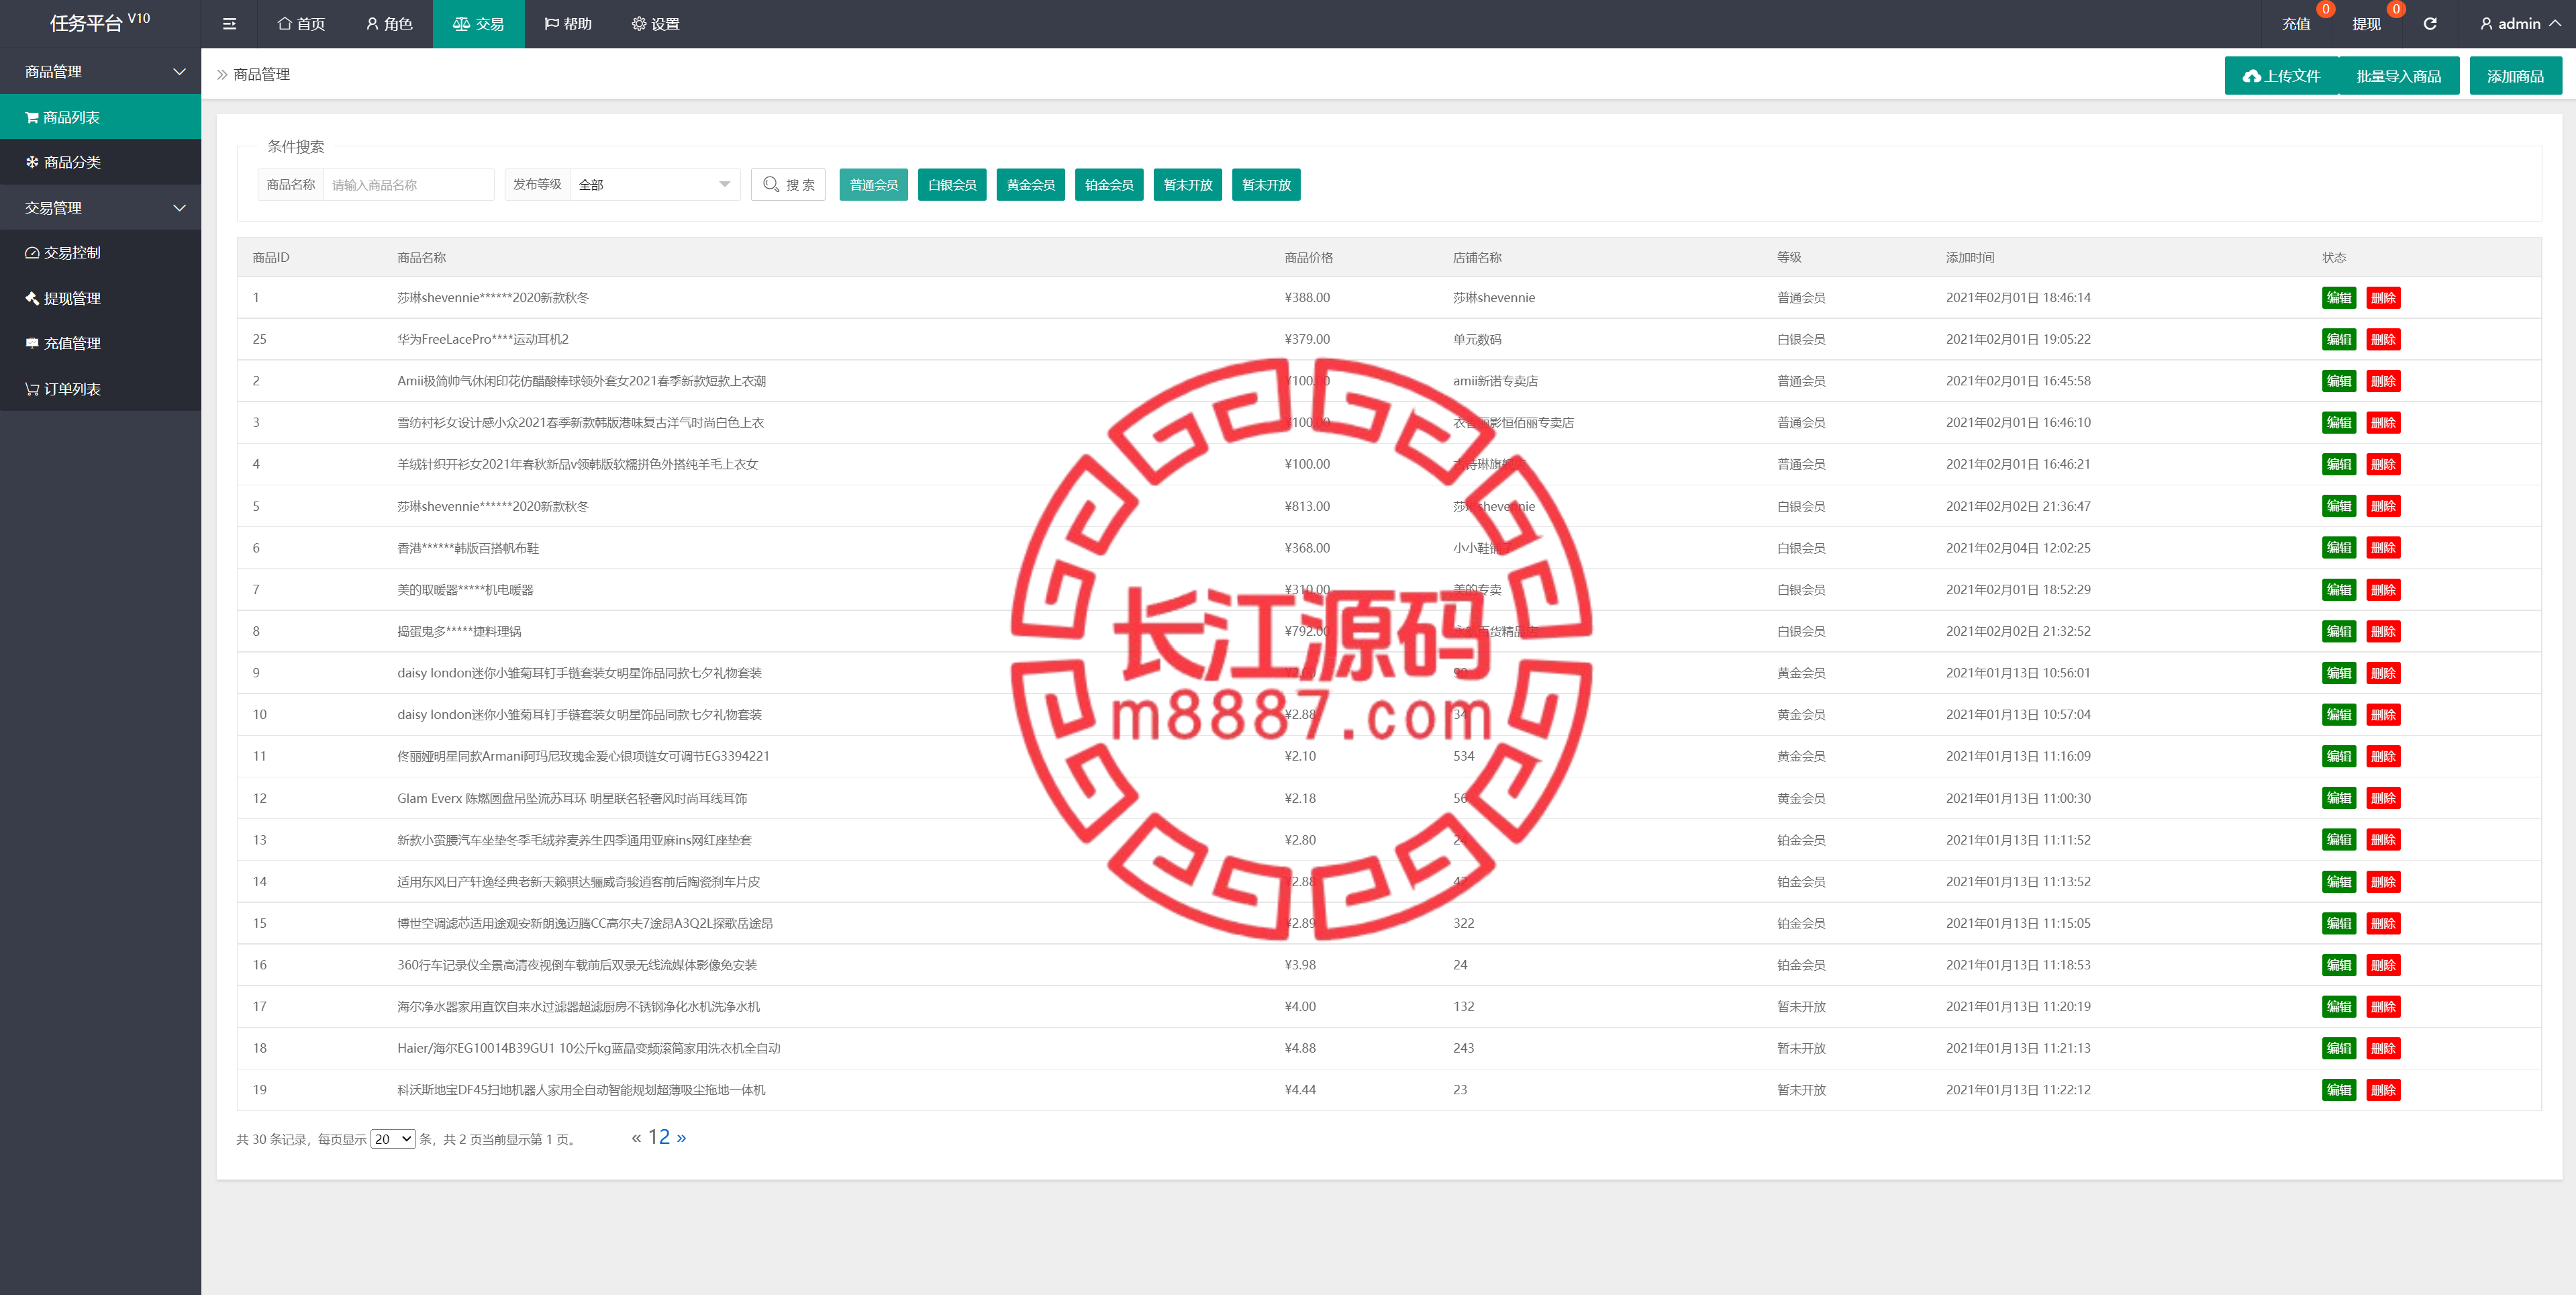Select product name 雪纺衬衫女设计感小众 row 3

(580, 423)
